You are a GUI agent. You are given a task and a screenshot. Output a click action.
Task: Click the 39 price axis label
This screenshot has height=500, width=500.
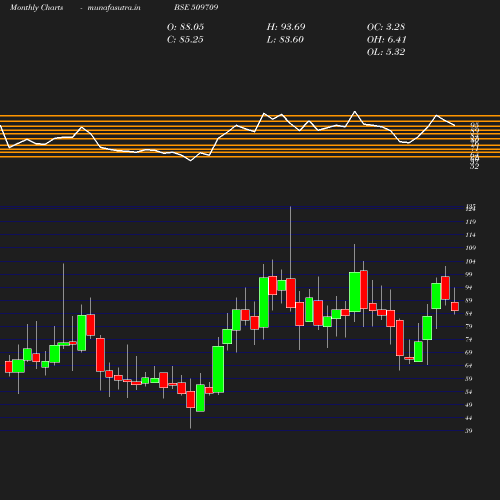point(469,431)
